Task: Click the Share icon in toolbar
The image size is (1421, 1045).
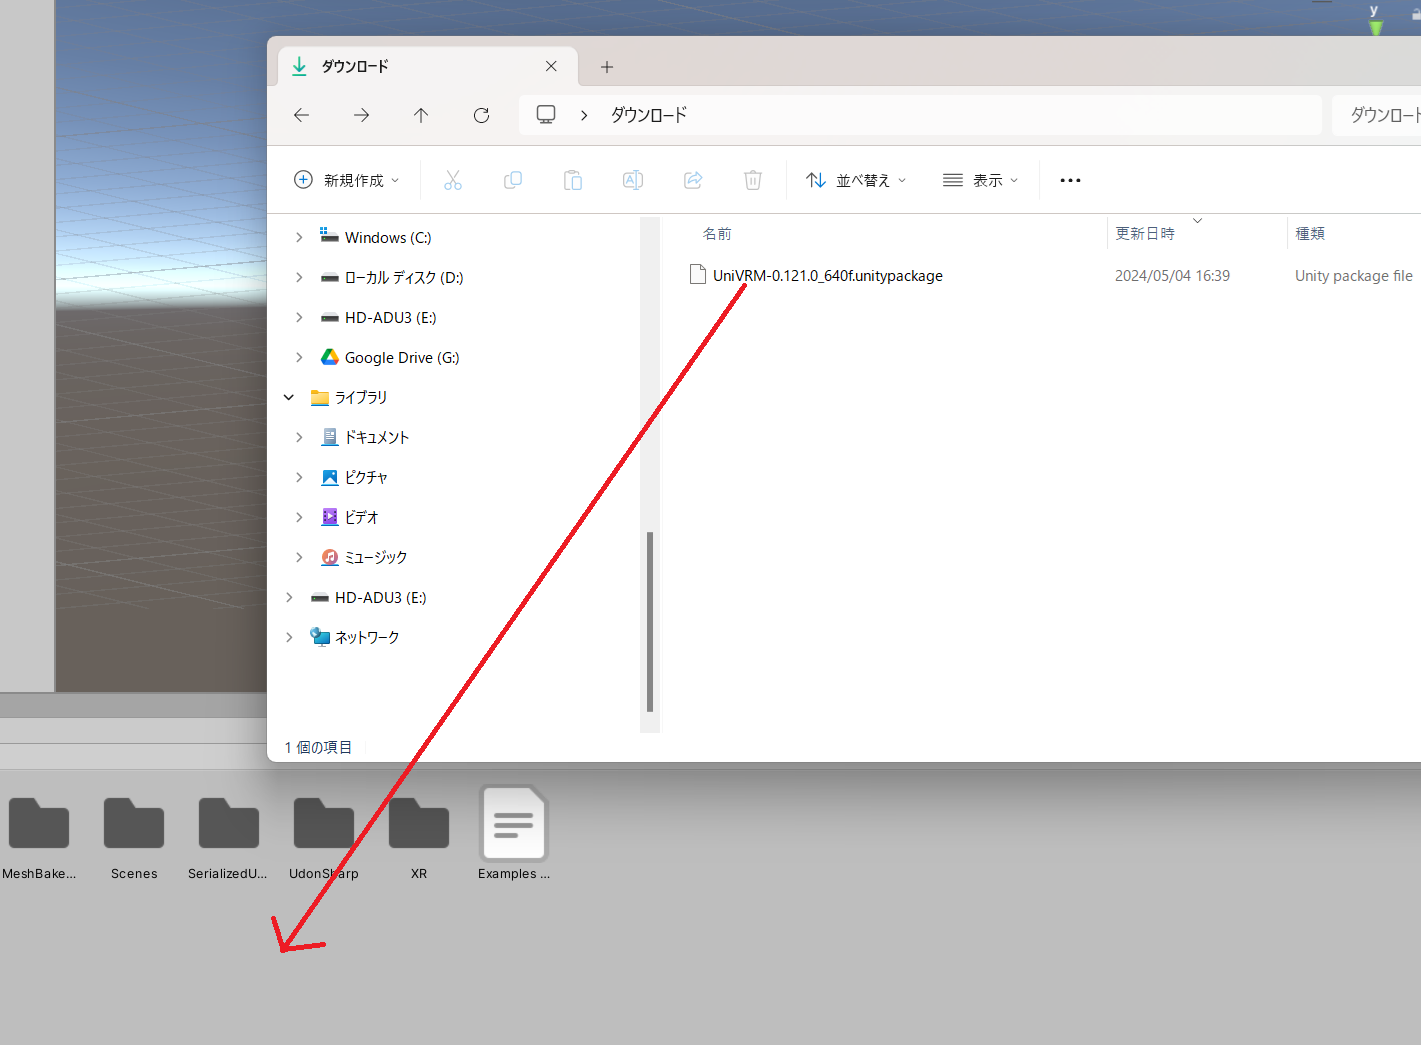Action: click(693, 180)
